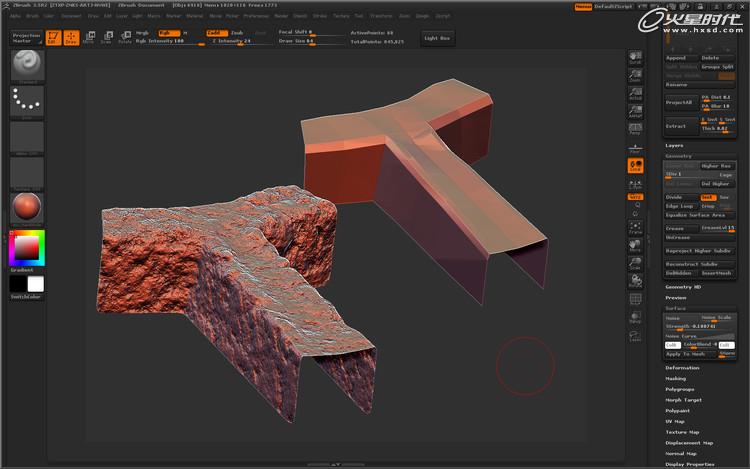Click the Zoom canvas icon
Viewport: 750px width, 469px height.
(x=635, y=76)
